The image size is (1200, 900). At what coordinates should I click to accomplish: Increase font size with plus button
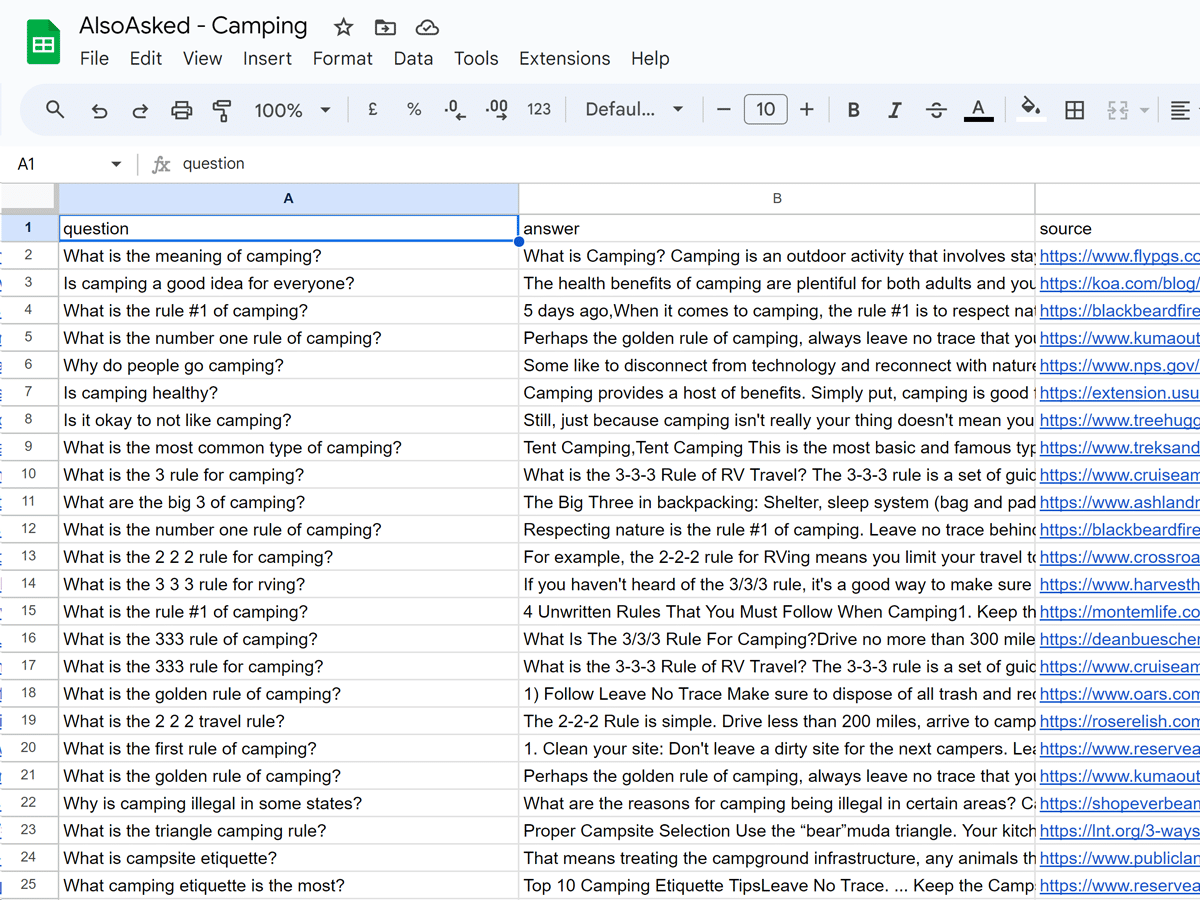coord(807,110)
